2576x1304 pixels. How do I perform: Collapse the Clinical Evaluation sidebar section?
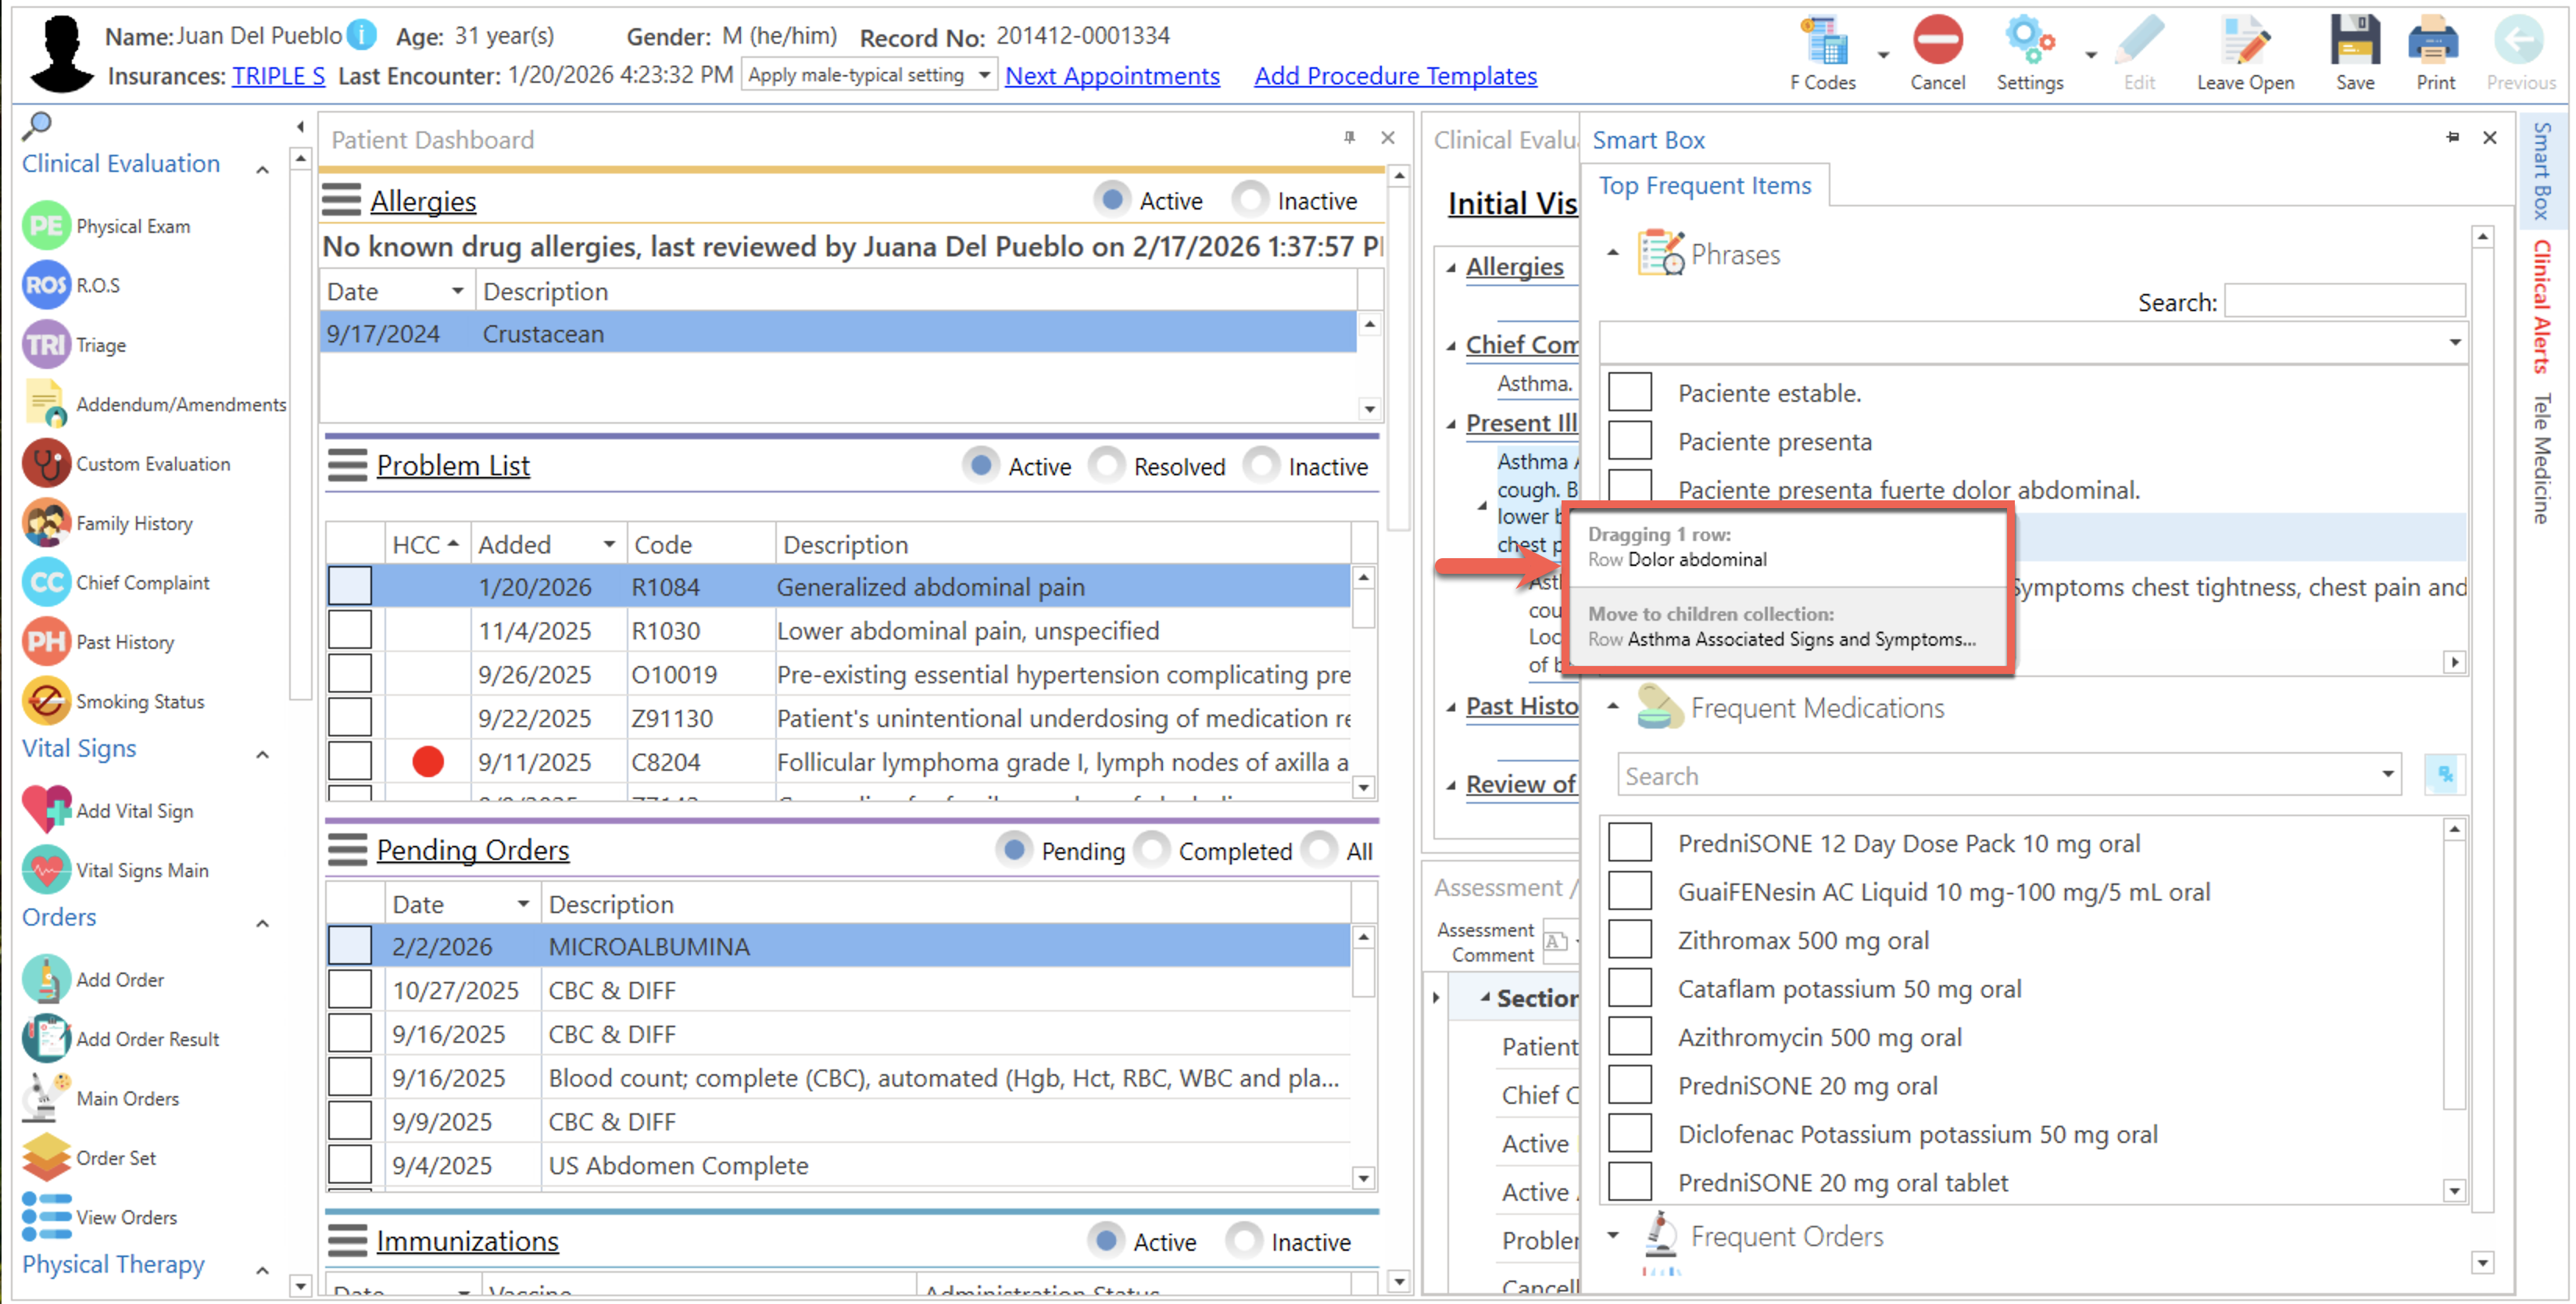tap(262, 168)
